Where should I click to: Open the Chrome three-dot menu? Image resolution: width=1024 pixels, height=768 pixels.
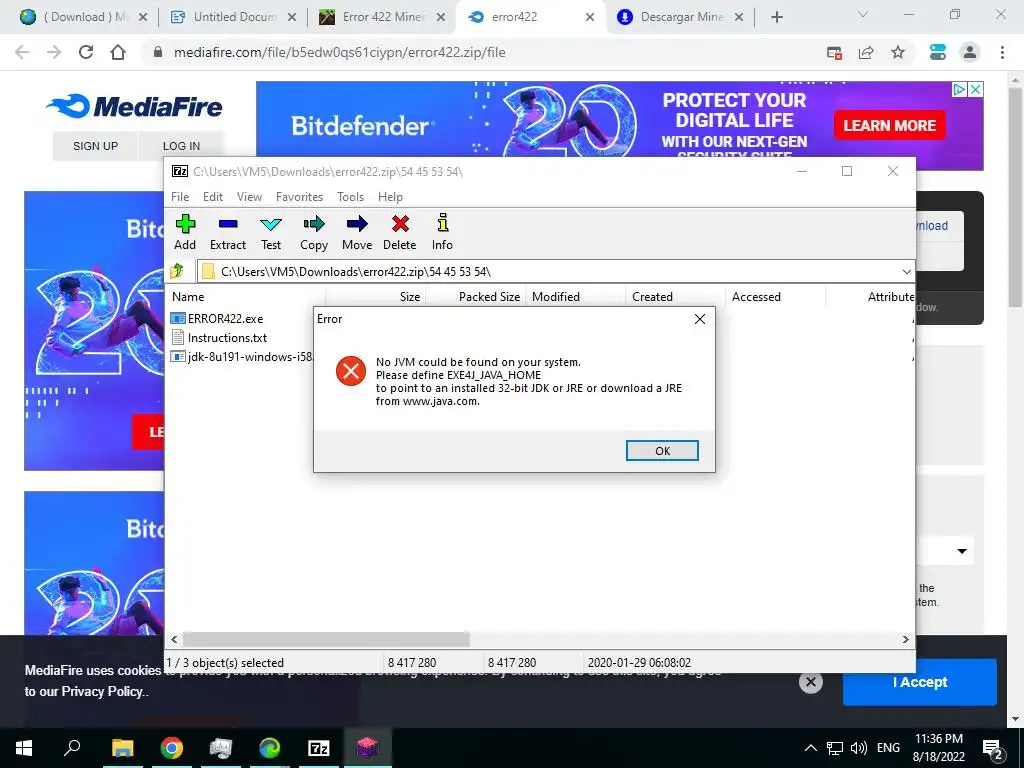tap(1002, 52)
